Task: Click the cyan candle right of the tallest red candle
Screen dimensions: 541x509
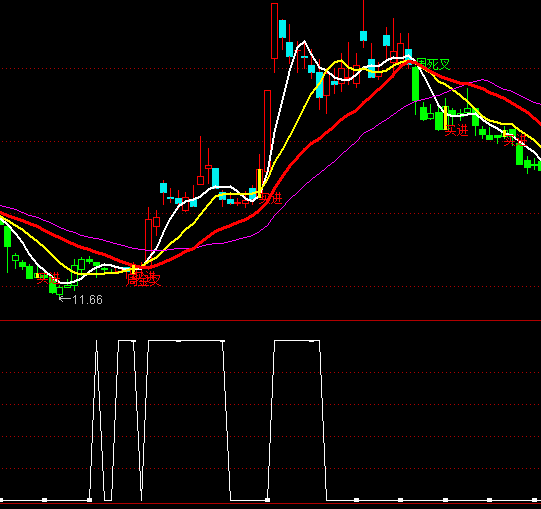Action: click(x=282, y=29)
